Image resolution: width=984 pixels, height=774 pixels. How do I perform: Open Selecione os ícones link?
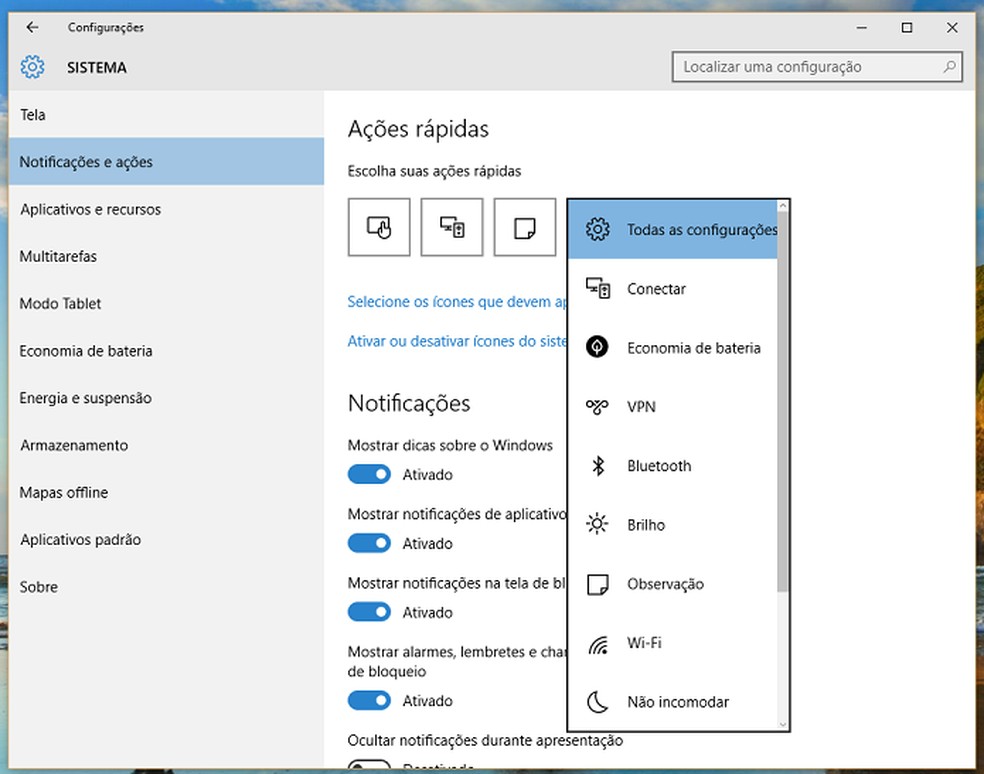coord(456,301)
